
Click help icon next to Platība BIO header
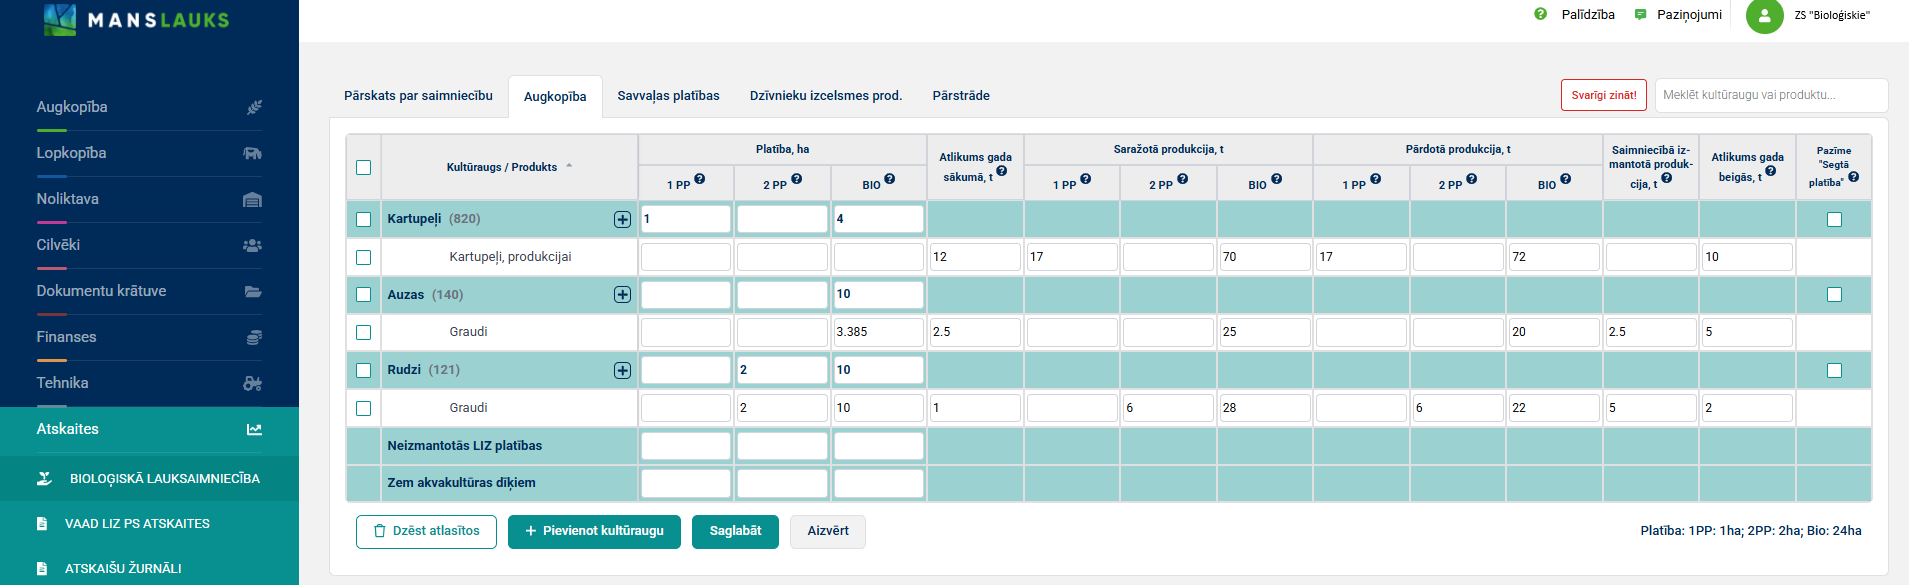pyautogui.click(x=889, y=179)
